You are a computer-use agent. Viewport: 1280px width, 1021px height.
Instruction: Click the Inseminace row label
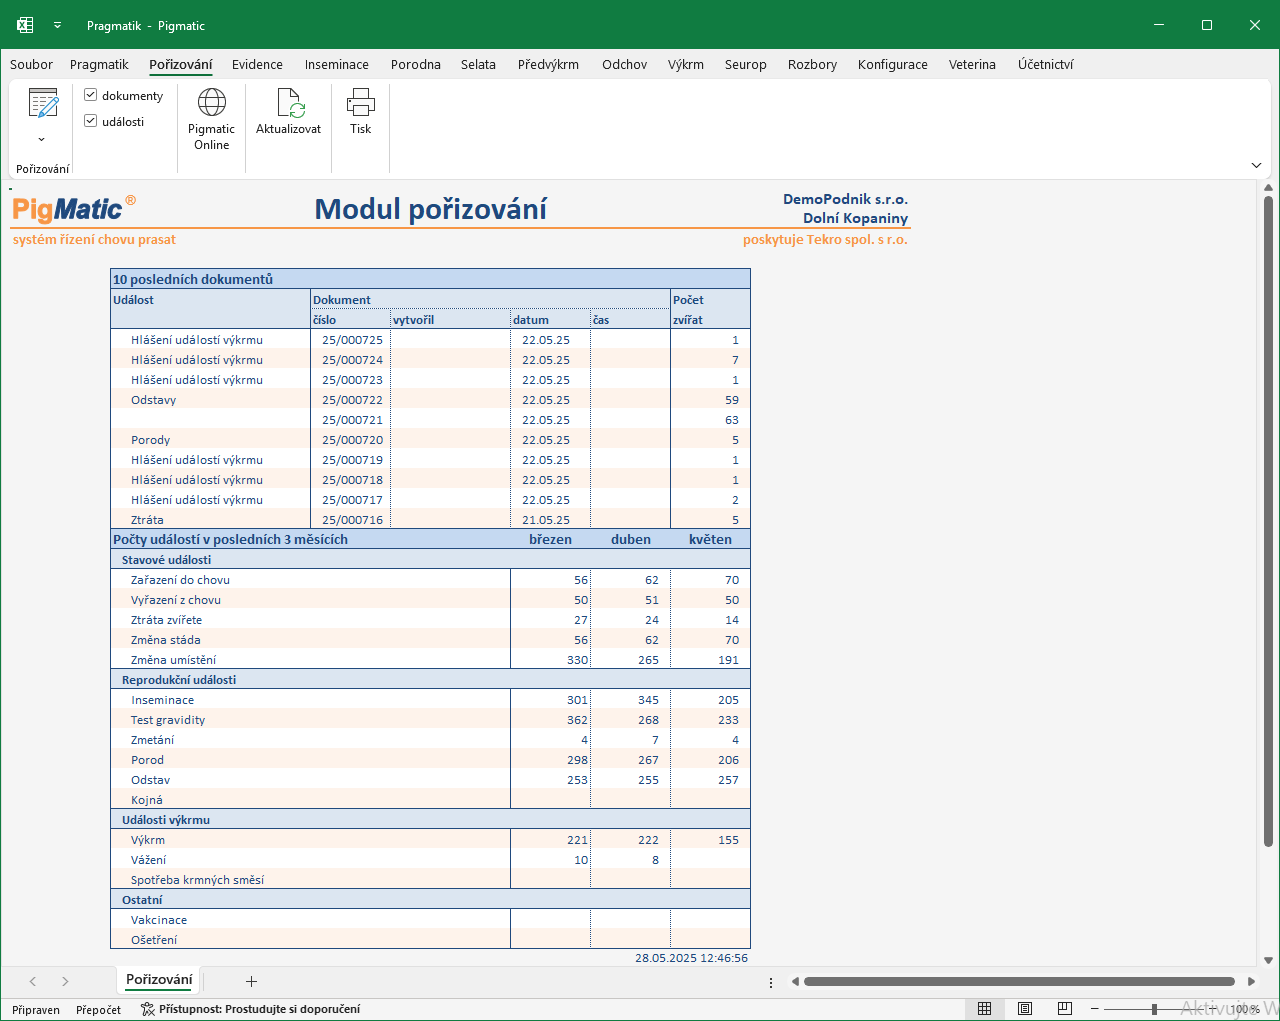(x=162, y=700)
